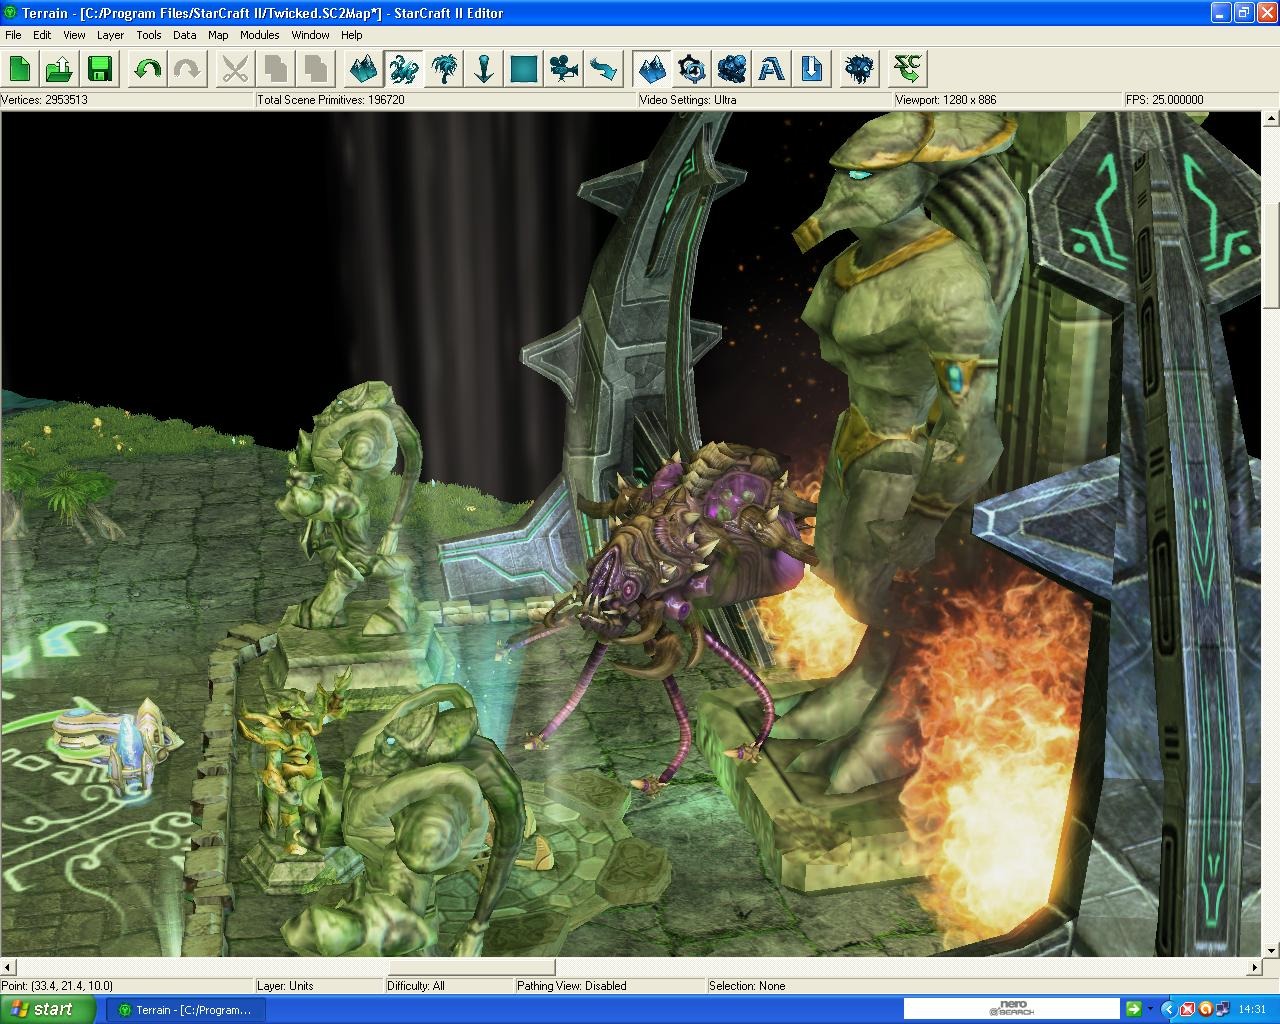Click the vertical scrollbar down arrow
1280x1024 pixels.
point(1271,950)
